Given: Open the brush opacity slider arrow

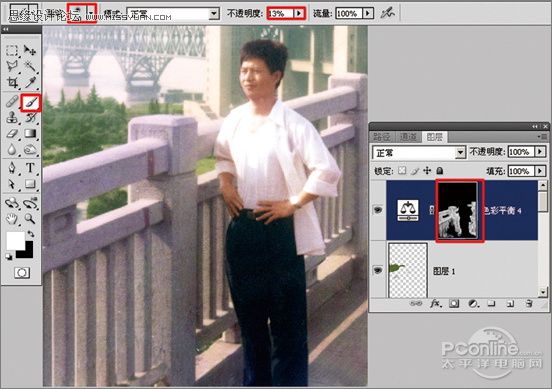Looking at the screenshot, I should point(299,14).
